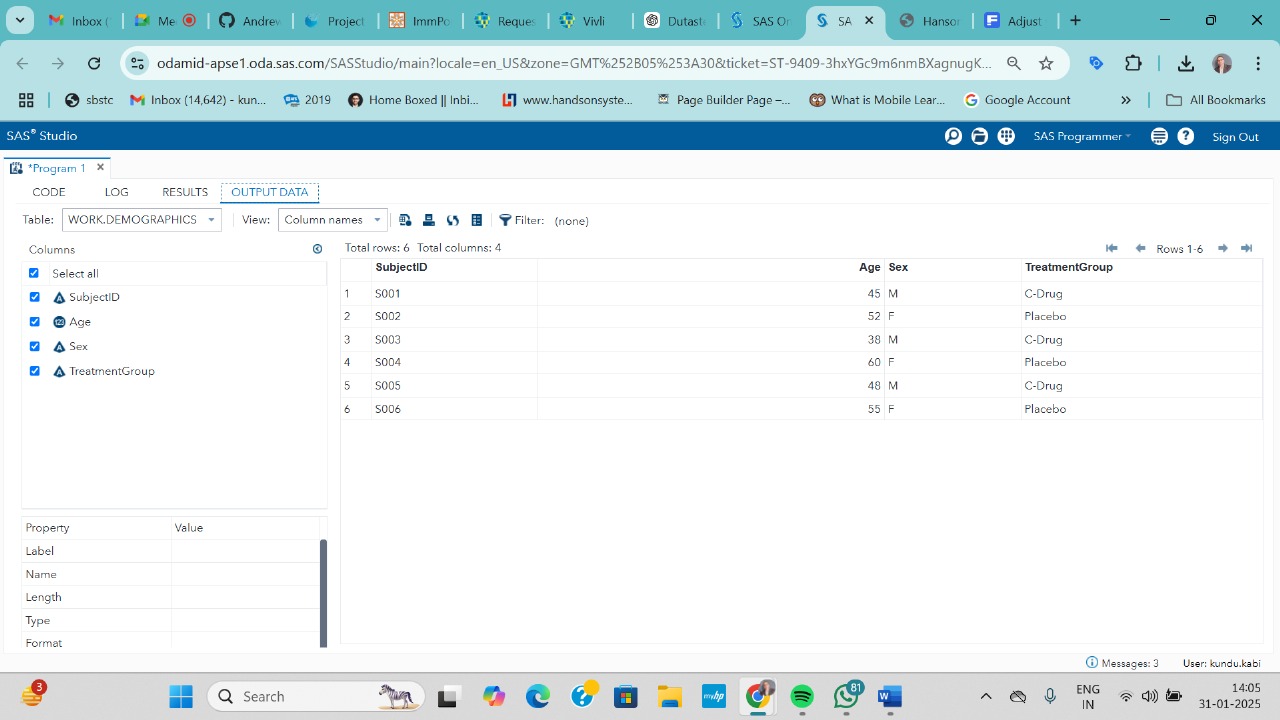1280x720 pixels.
Task: Select the S004 cell
Action: coord(454,362)
